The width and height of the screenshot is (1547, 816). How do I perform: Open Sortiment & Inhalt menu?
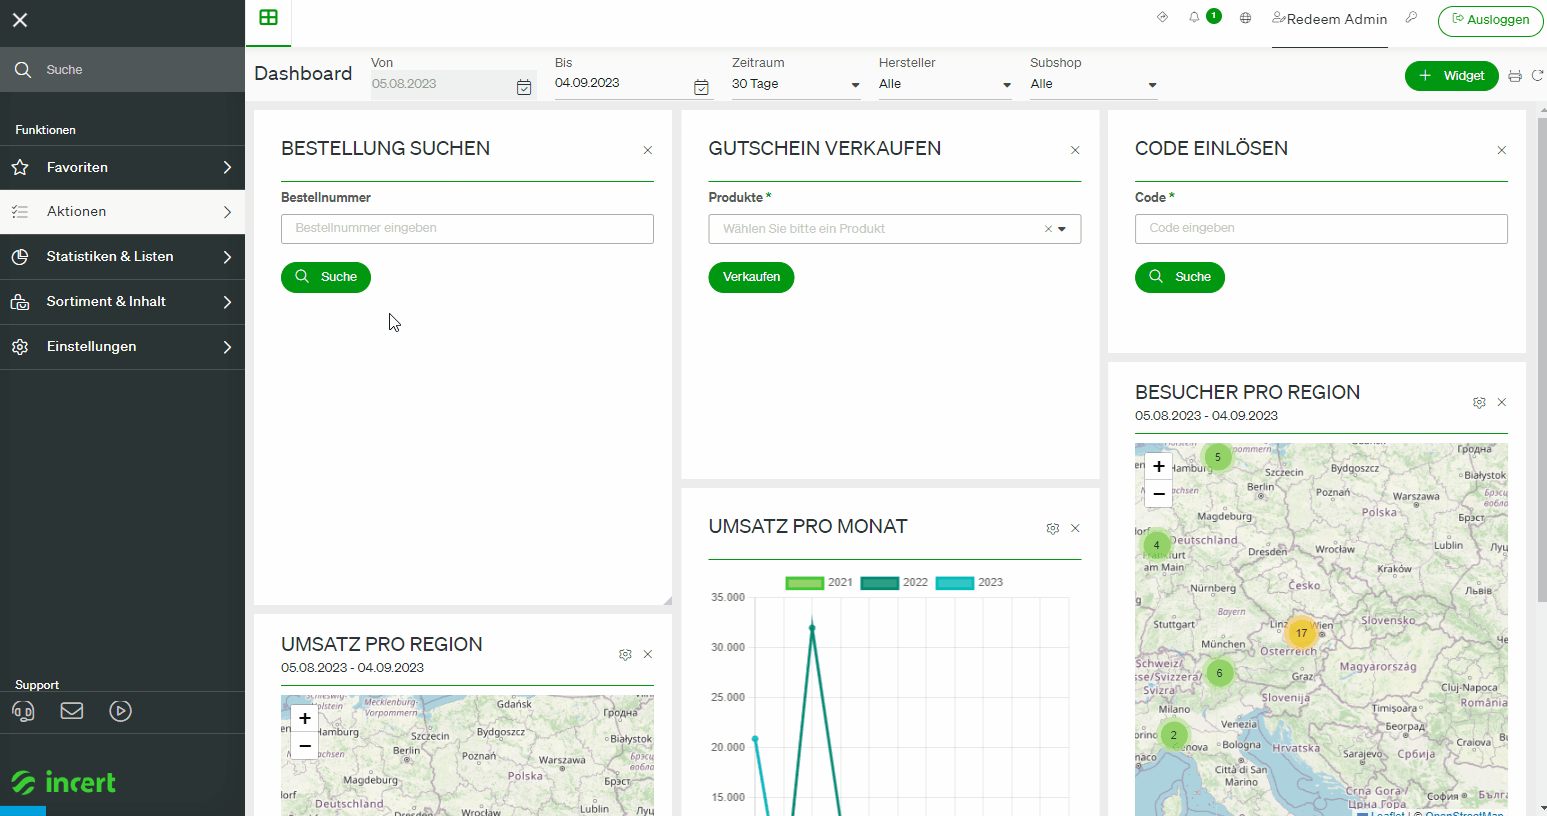pyautogui.click(x=122, y=302)
